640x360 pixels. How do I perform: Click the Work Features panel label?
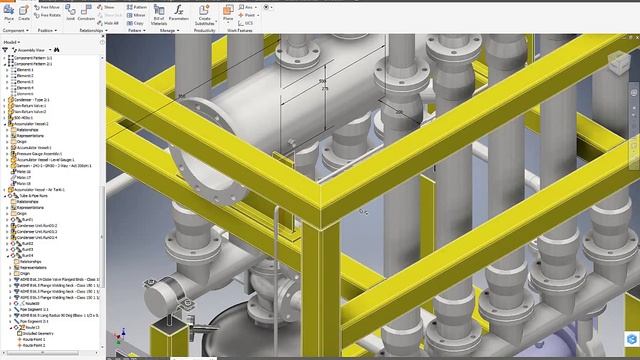(240, 31)
